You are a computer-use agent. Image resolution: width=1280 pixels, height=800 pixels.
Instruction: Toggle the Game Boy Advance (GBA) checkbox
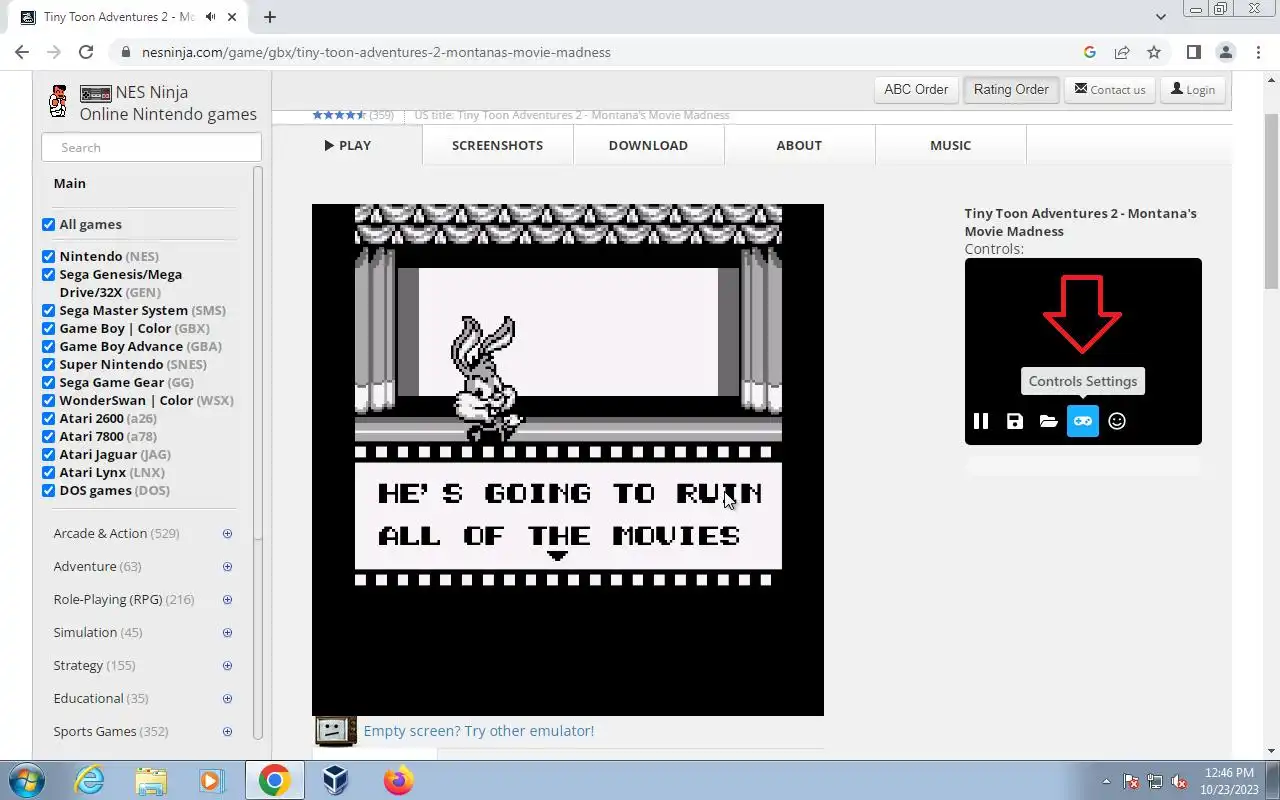click(x=48, y=346)
